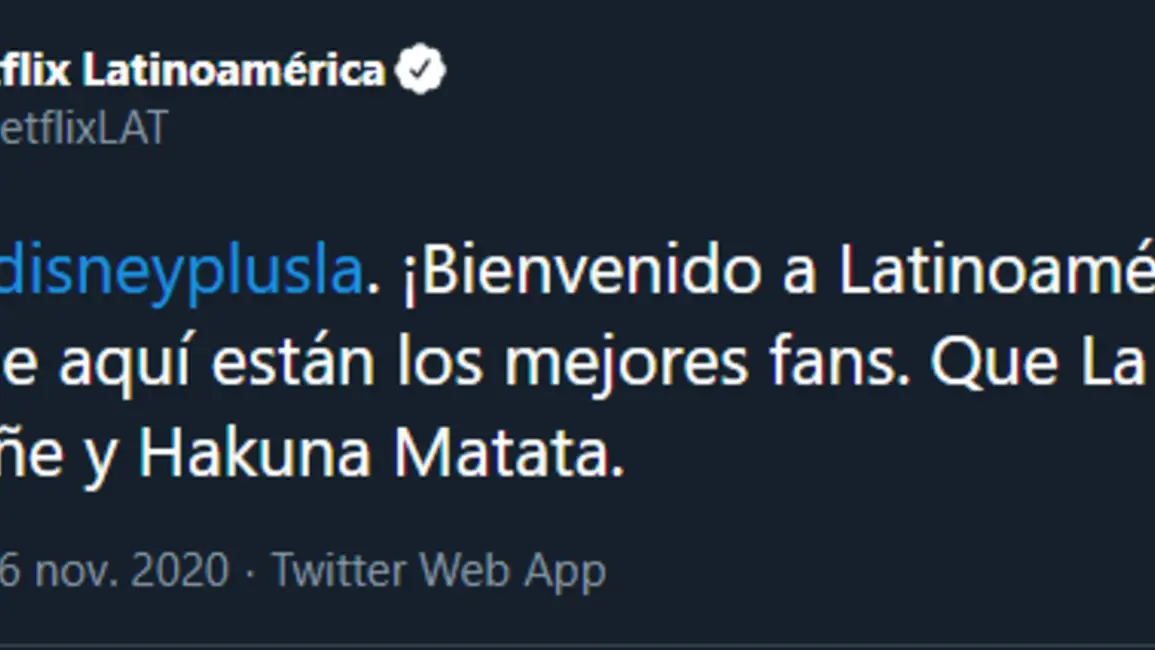Open the Netflix Latinoamérica profile name
Screen dimensions: 1155x650
pyautogui.click(x=192, y=71)
